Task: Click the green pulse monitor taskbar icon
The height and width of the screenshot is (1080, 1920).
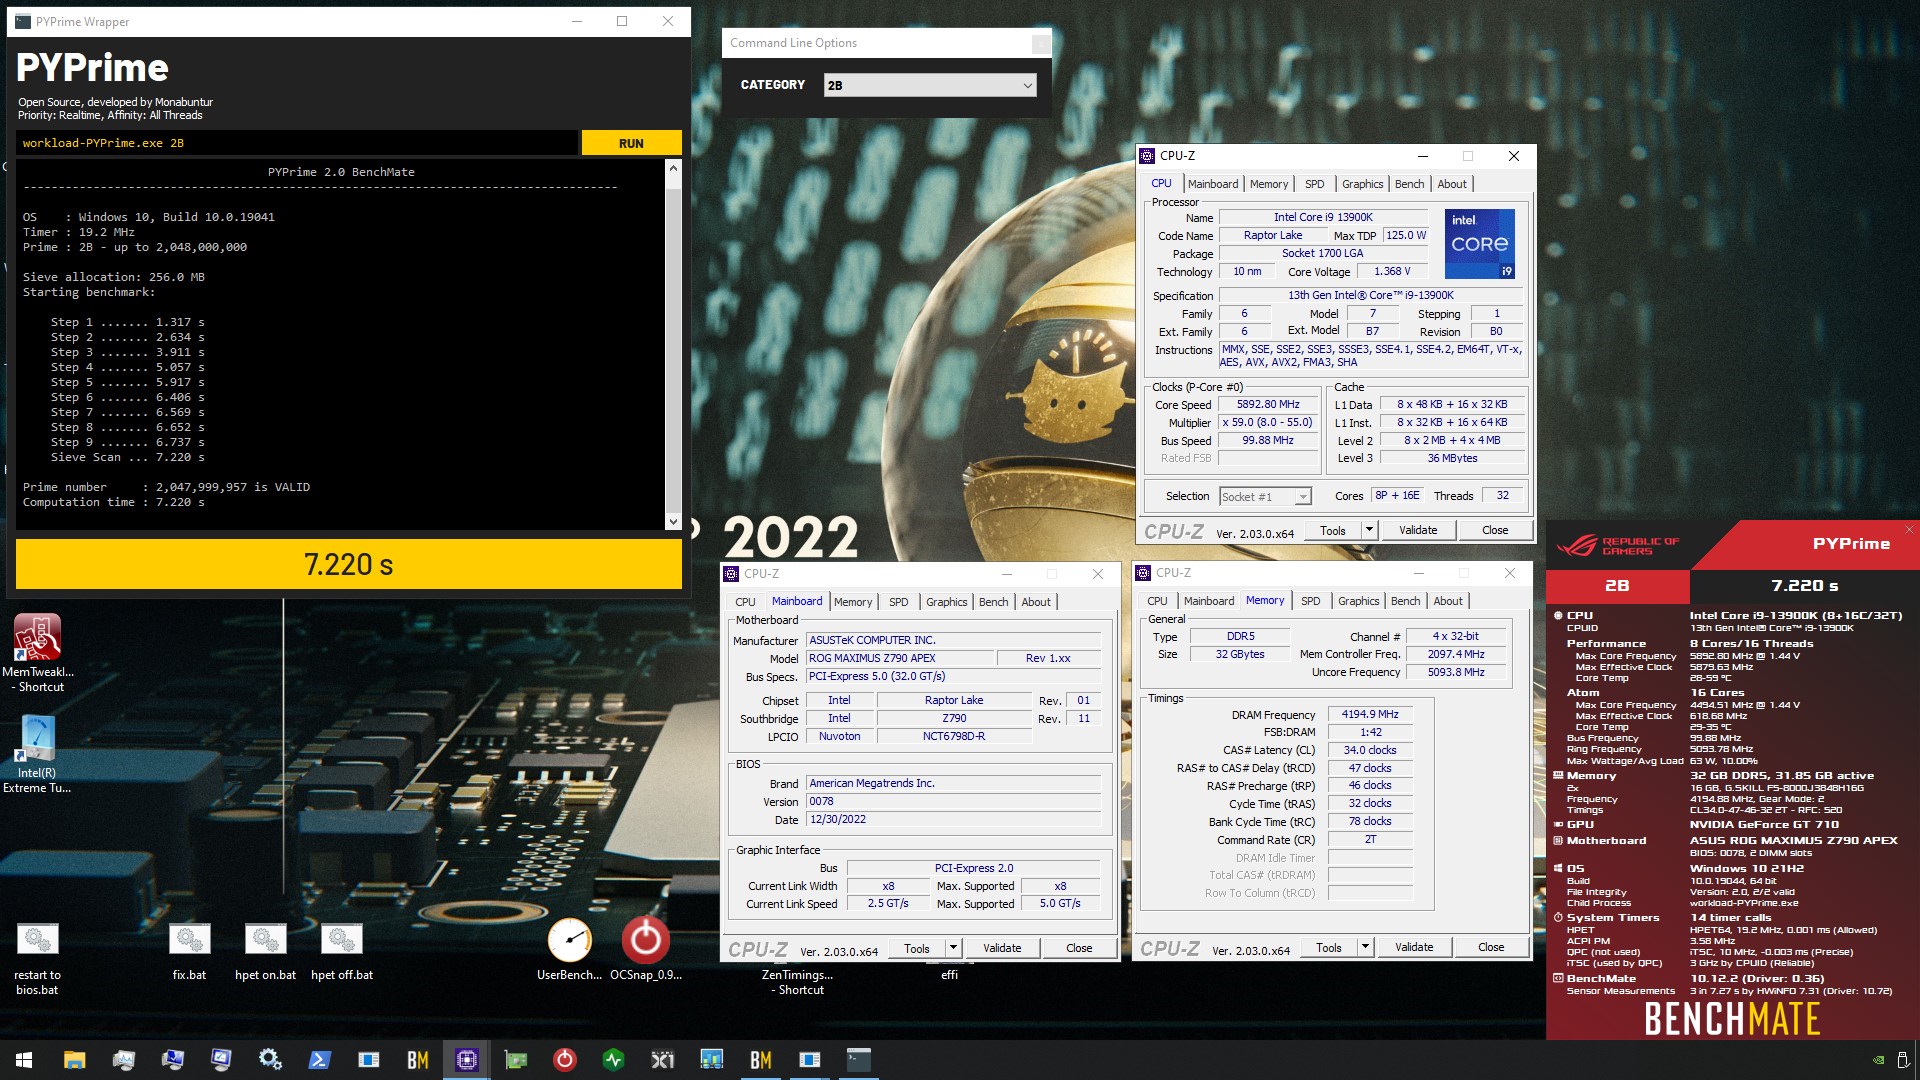Action: [613, 1060]
